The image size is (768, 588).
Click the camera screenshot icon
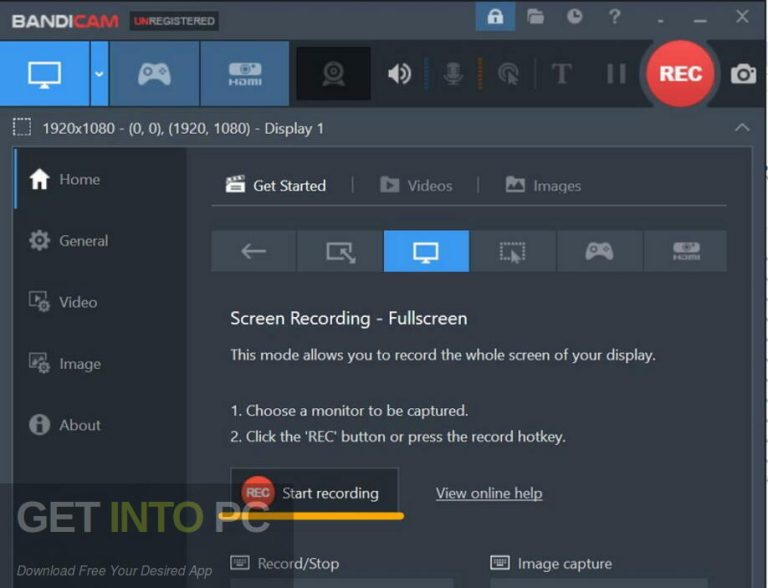tap(743, 74)
